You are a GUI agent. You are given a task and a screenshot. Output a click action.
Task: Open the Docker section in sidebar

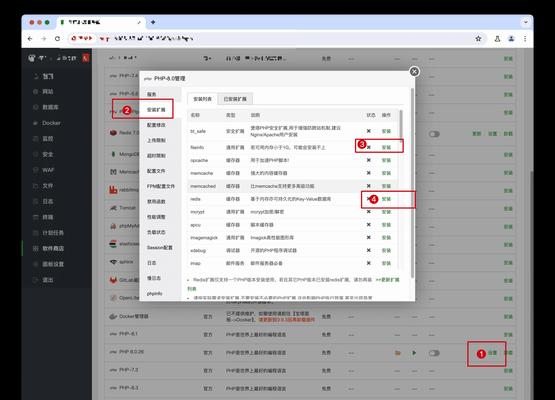(51, 123)
